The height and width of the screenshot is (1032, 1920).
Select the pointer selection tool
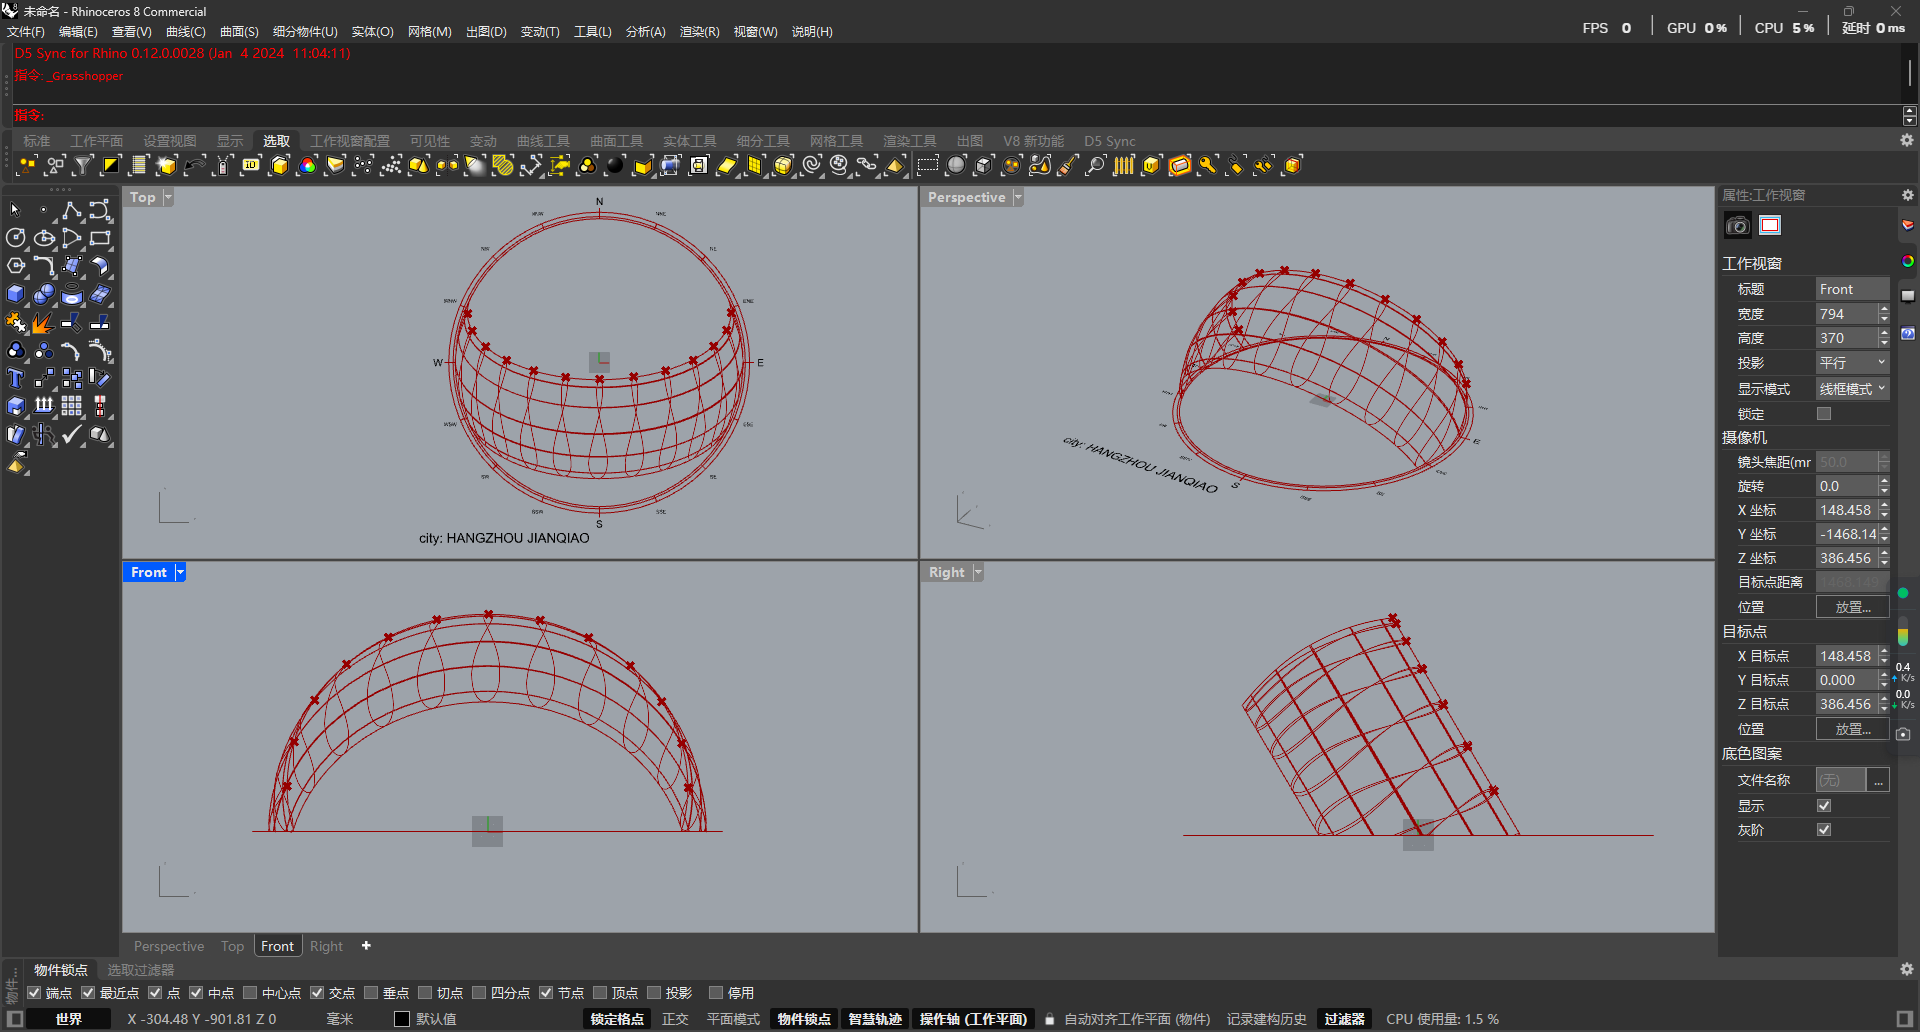(15, 210)
